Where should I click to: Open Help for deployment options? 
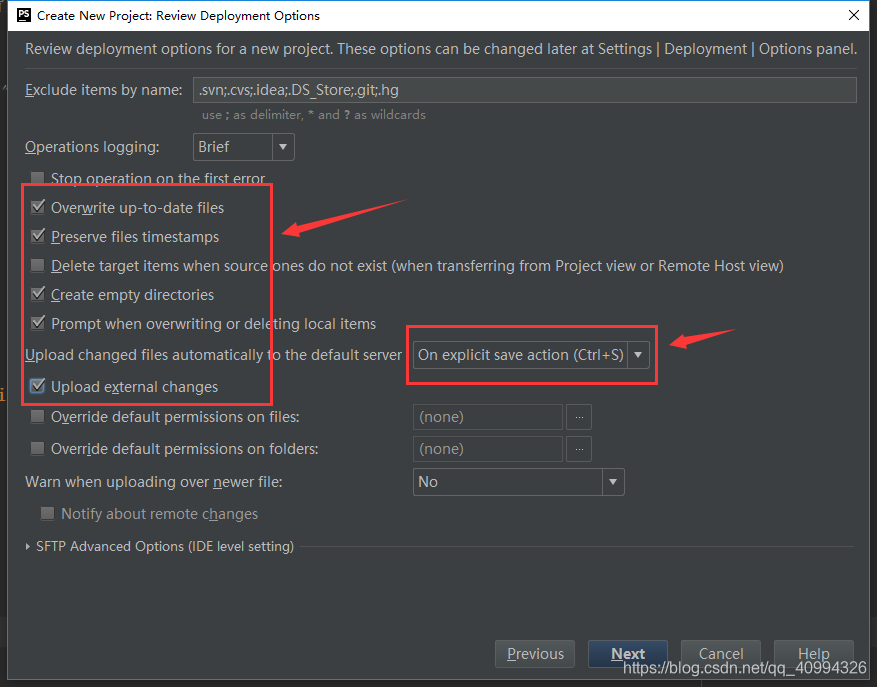[x=813, y=654]
